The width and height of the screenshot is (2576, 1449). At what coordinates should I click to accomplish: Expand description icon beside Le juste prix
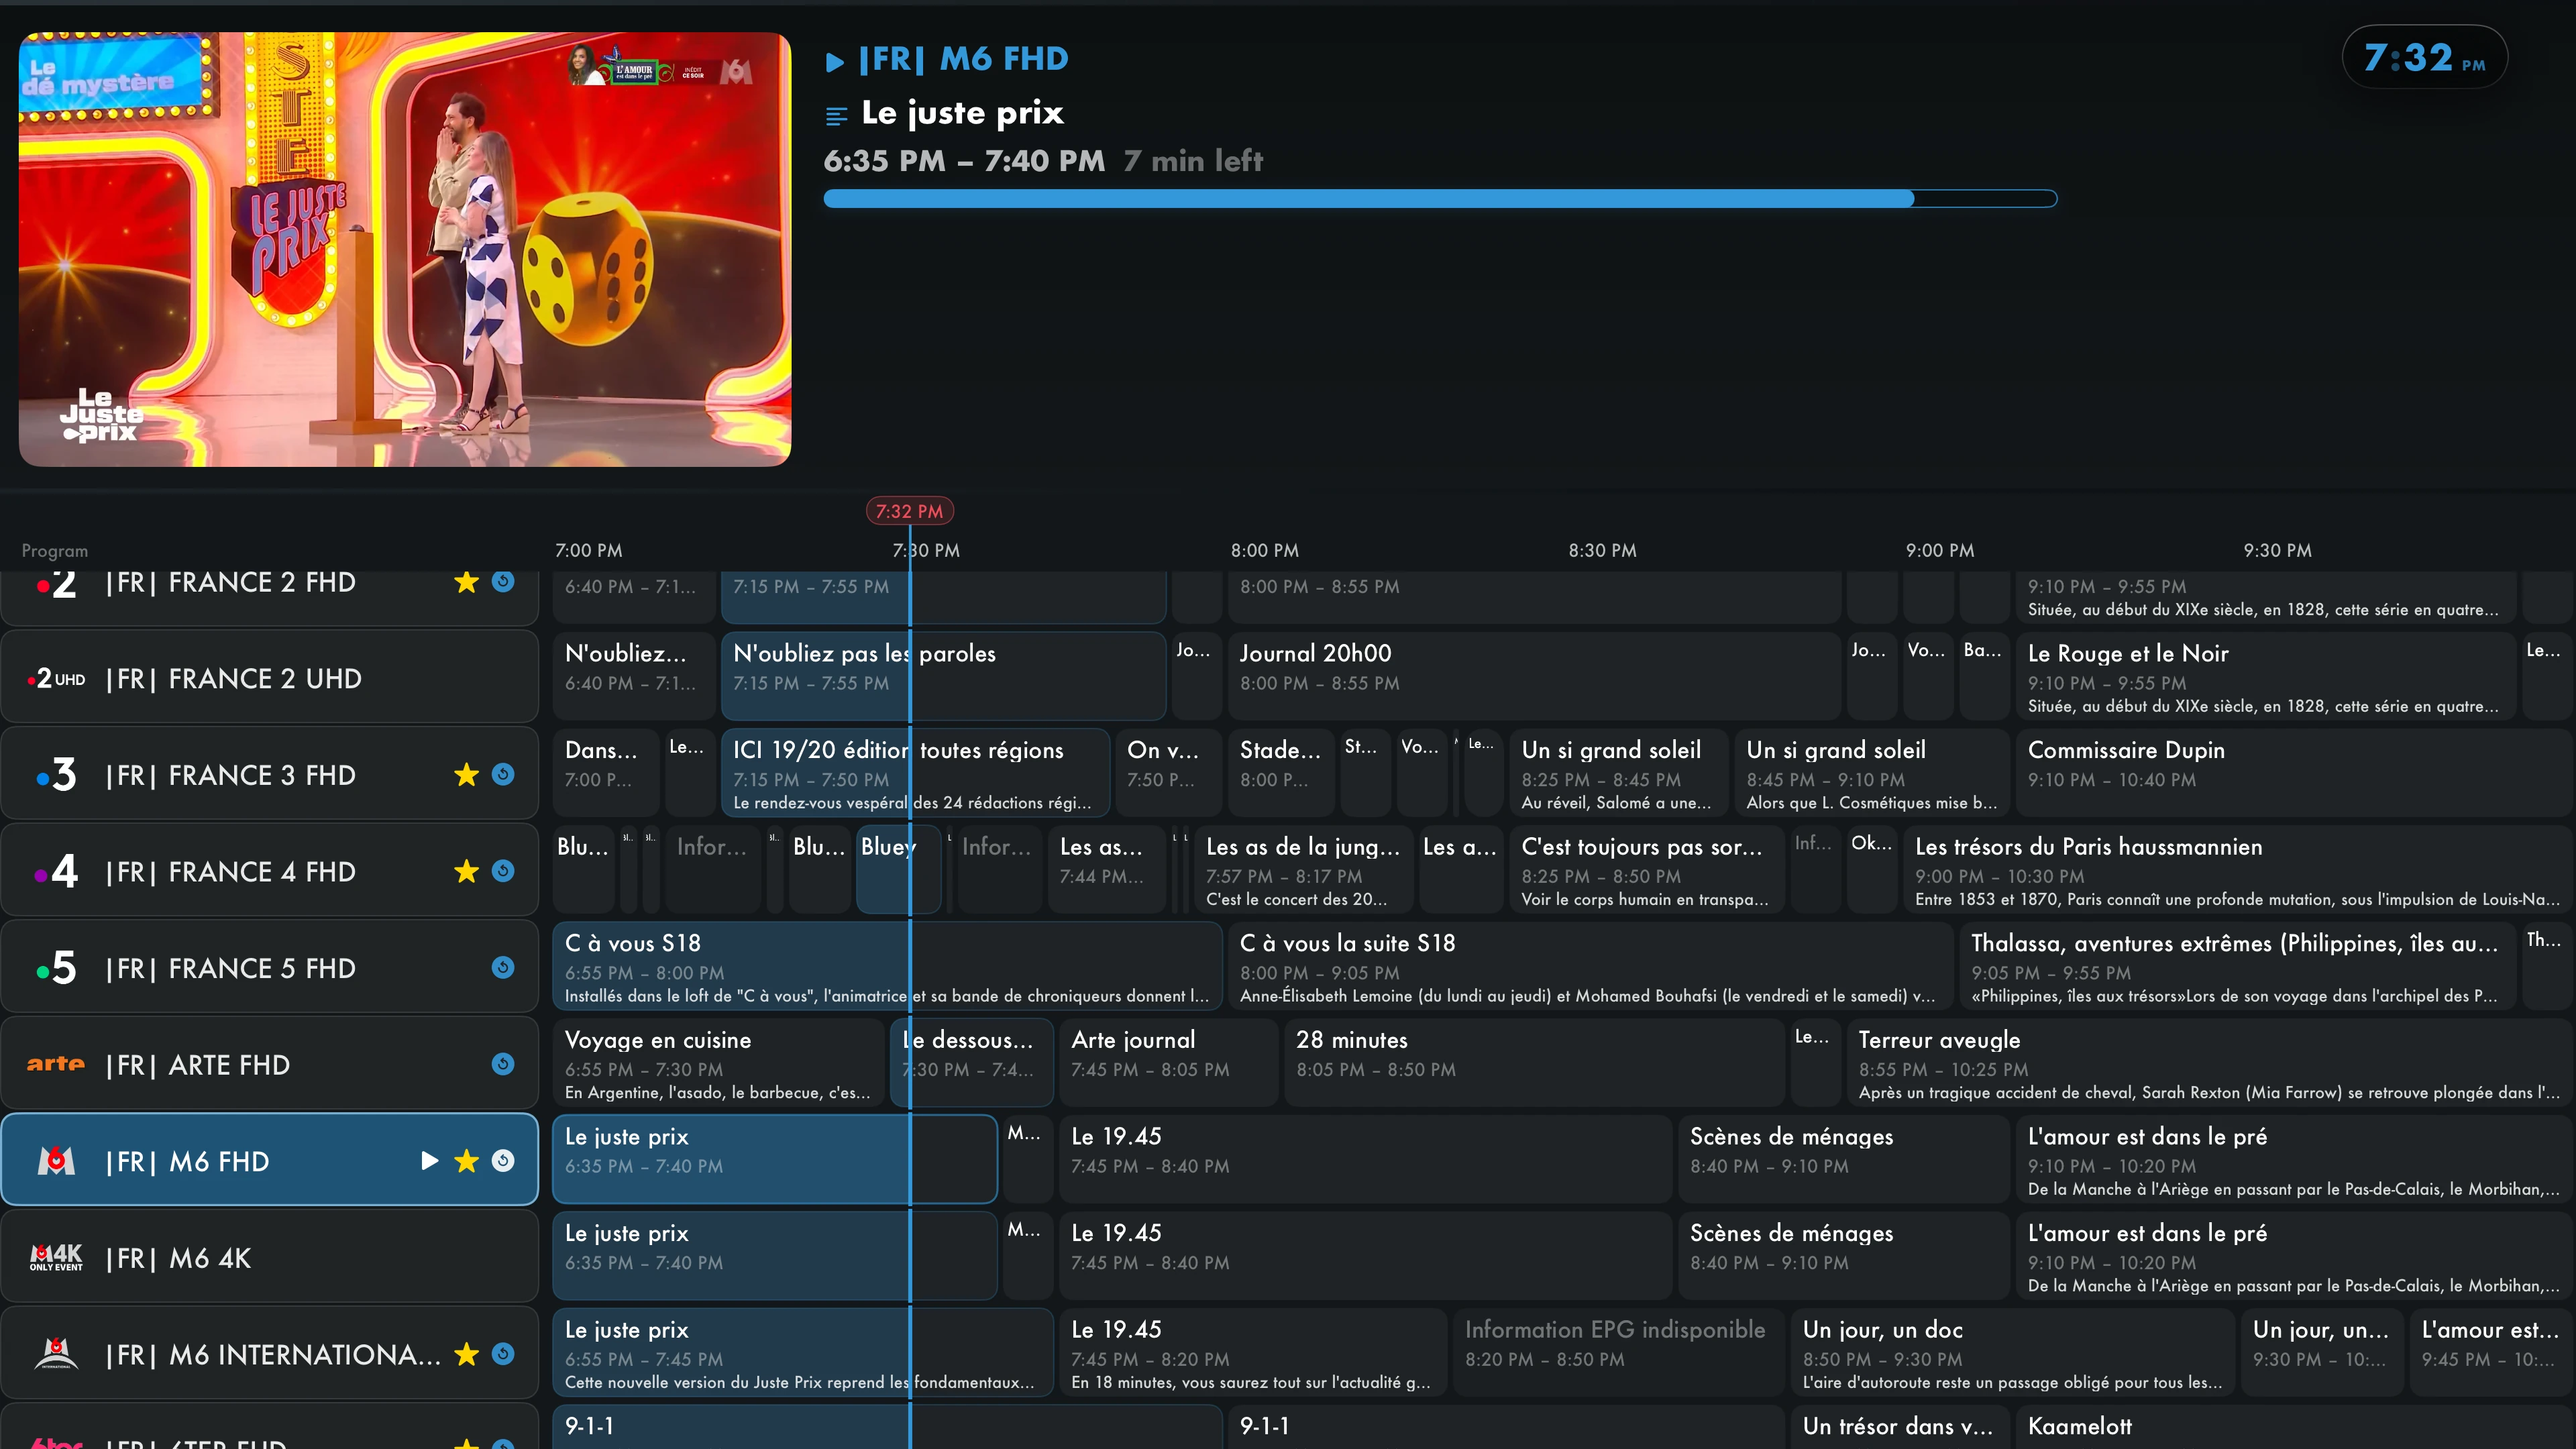point(836,116)
